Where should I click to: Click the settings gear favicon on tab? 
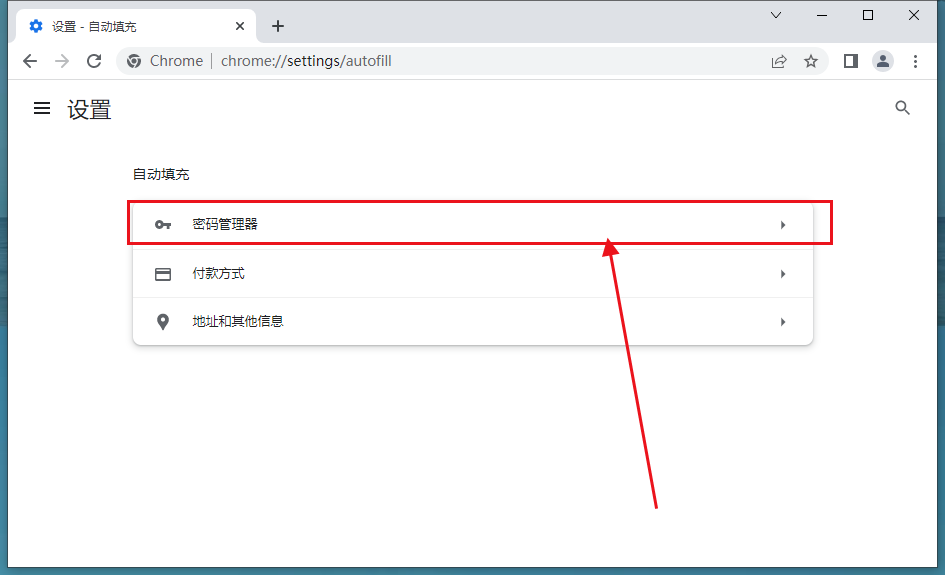(36, 26)
